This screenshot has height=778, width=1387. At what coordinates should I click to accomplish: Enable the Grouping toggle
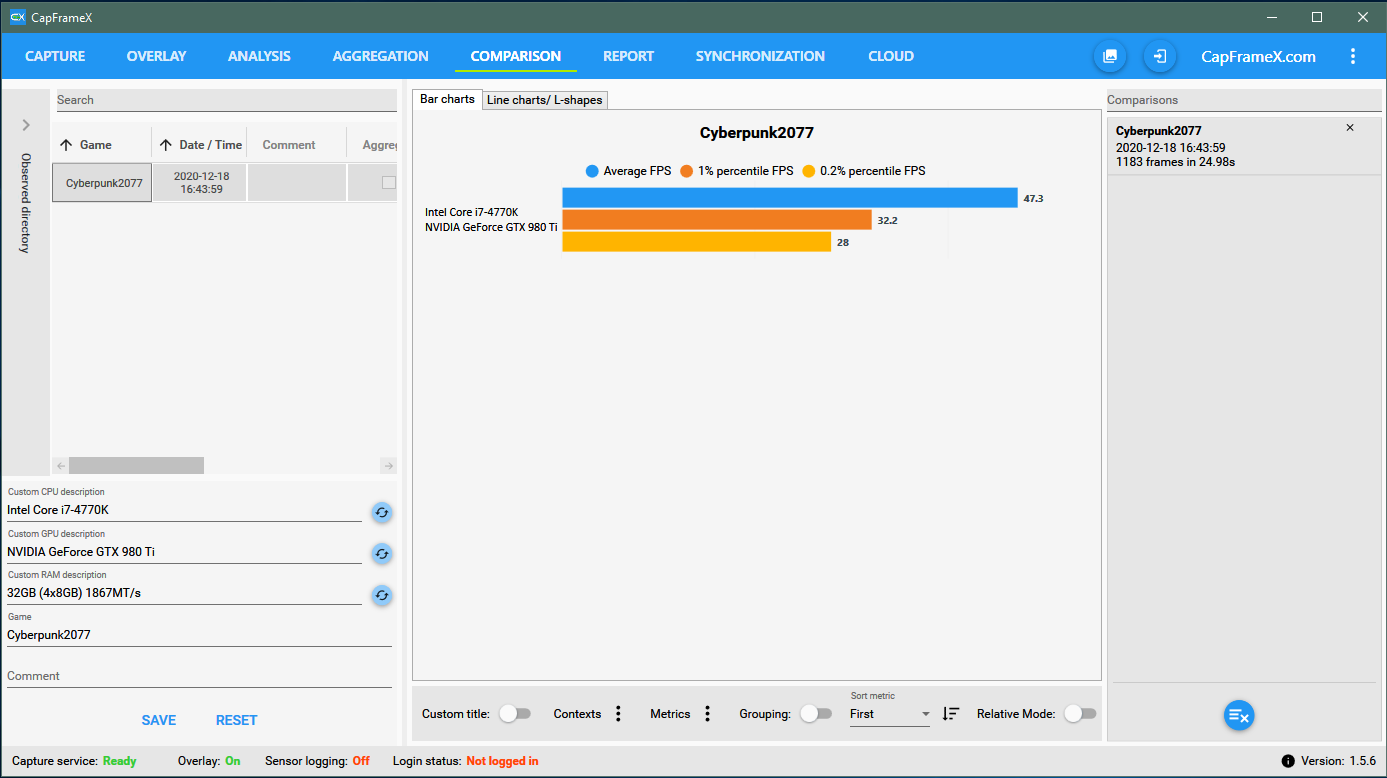pos(816,714)
